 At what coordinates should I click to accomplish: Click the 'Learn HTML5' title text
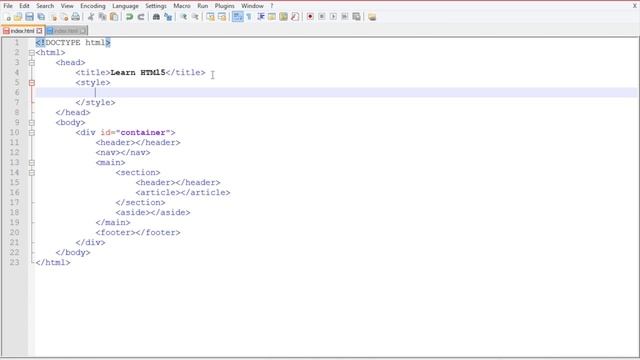coord(138,72)
